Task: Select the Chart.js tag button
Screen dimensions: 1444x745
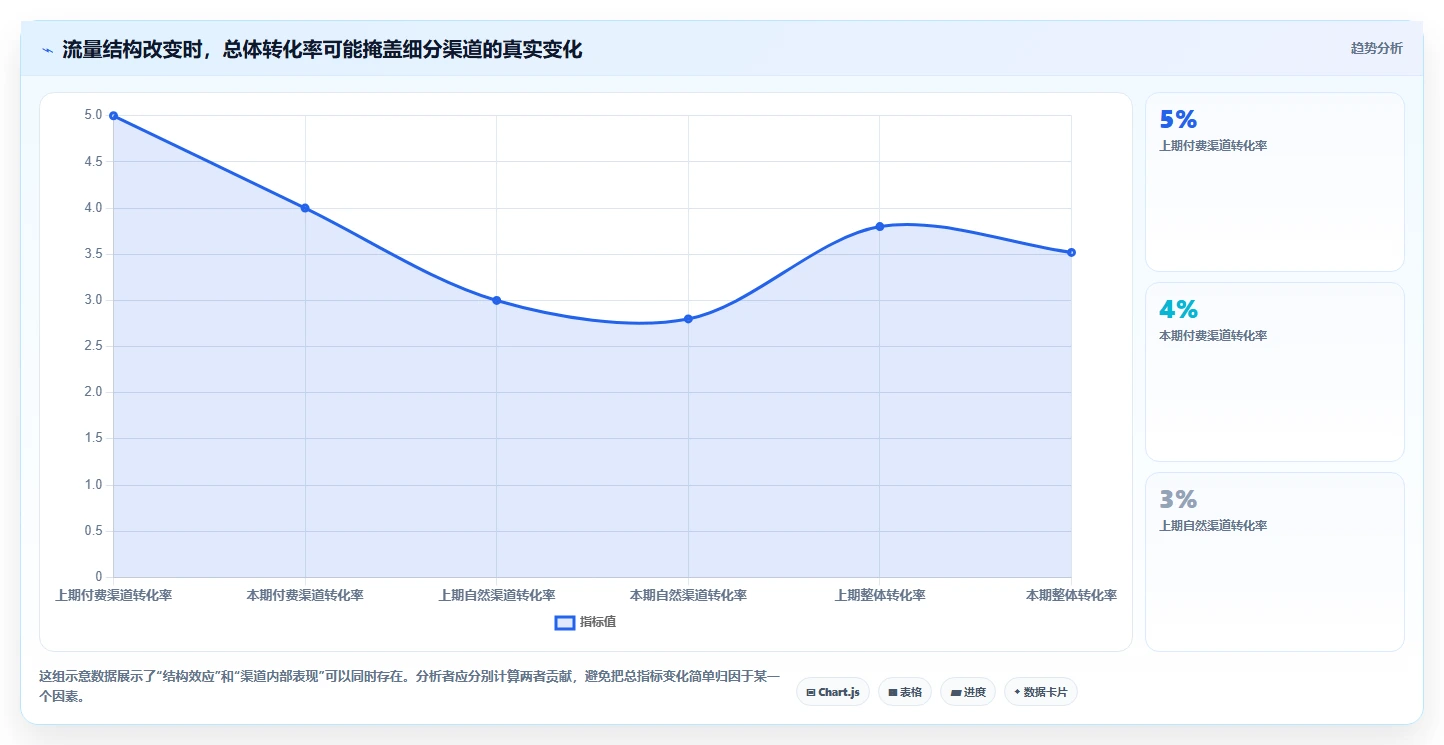Action: 833,692
